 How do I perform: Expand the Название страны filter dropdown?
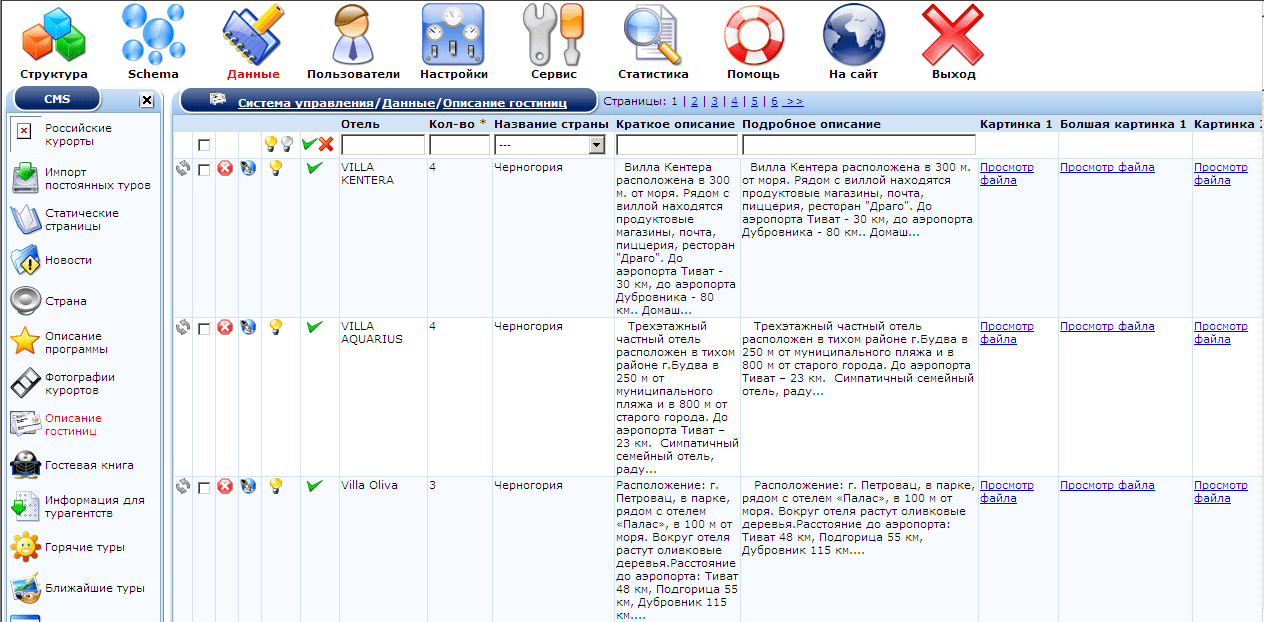pos(598,146)
